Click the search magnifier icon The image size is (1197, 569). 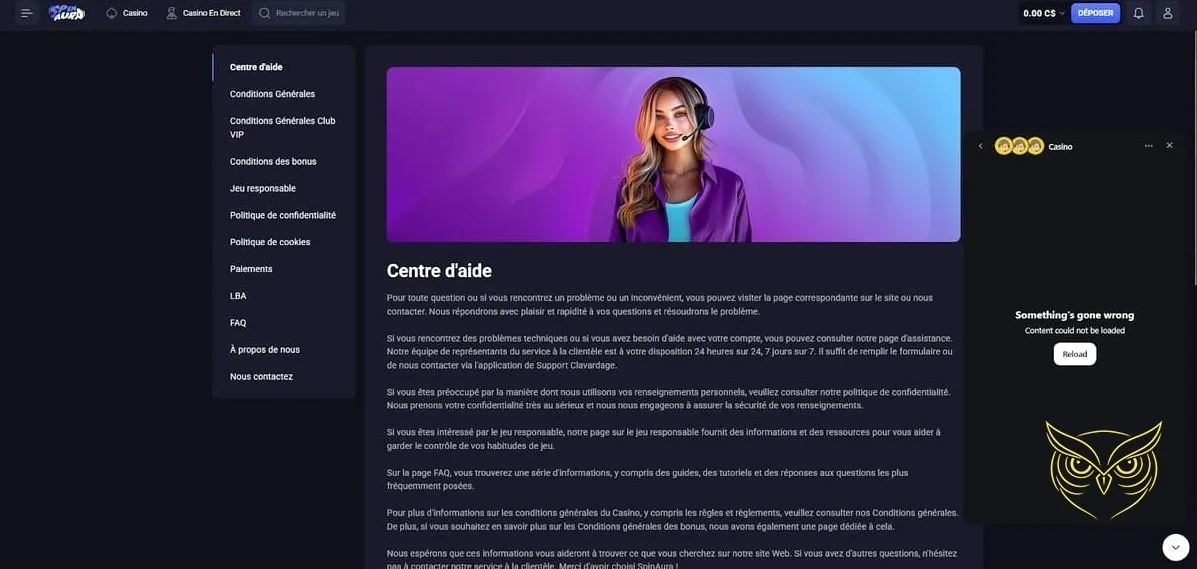tap(264, 13)
